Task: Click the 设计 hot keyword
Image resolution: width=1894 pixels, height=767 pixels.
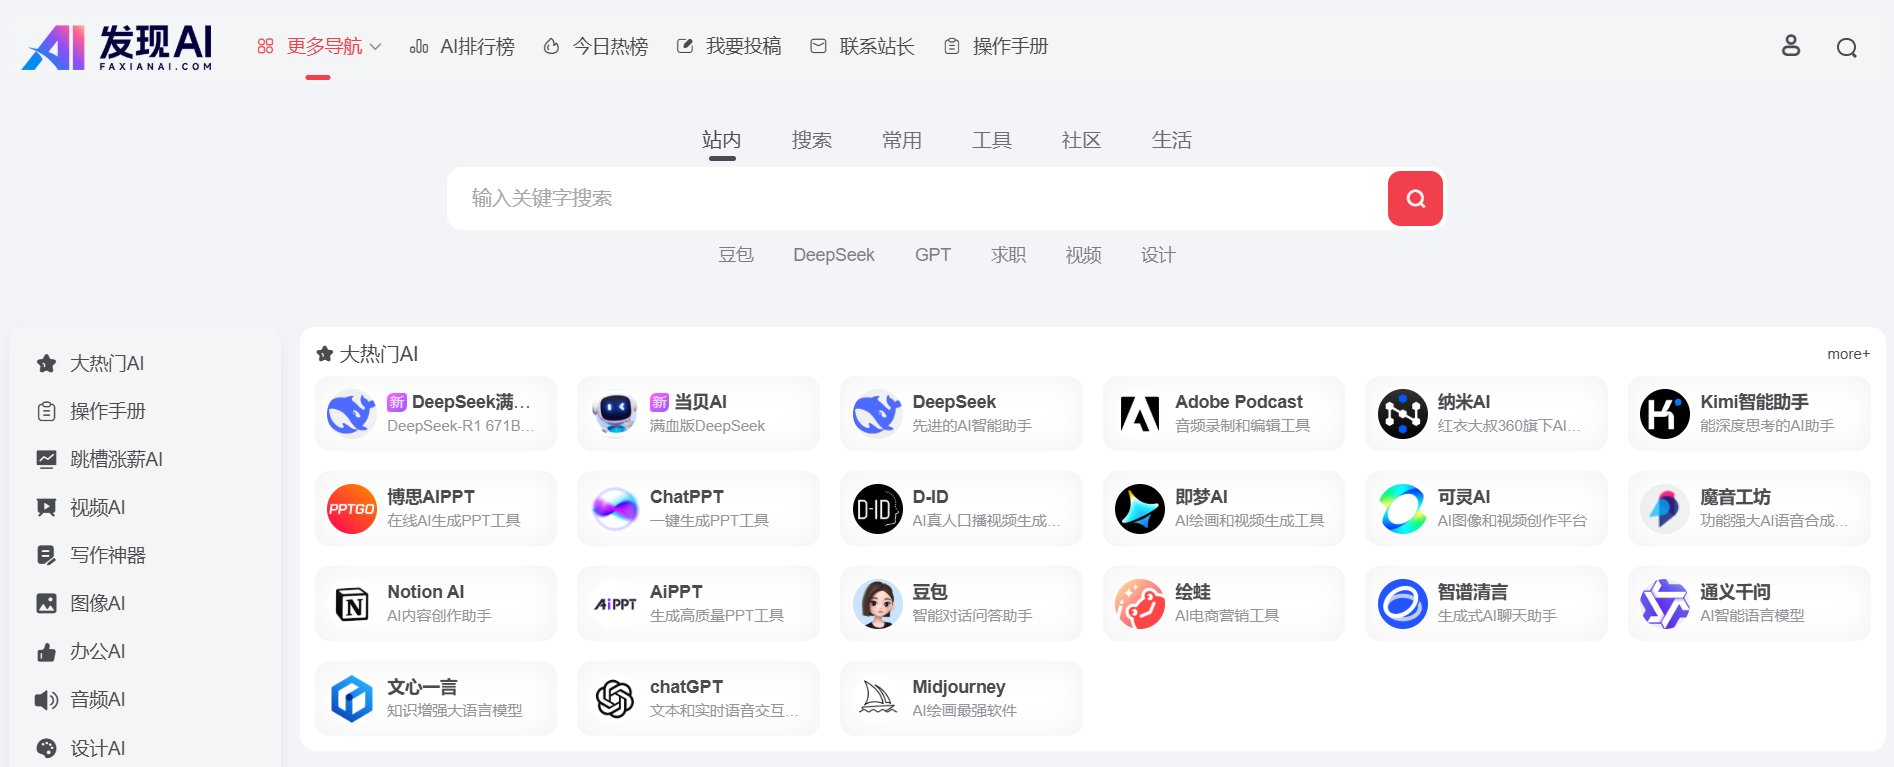Action: pyautogui.click(x=1158, y=255)
